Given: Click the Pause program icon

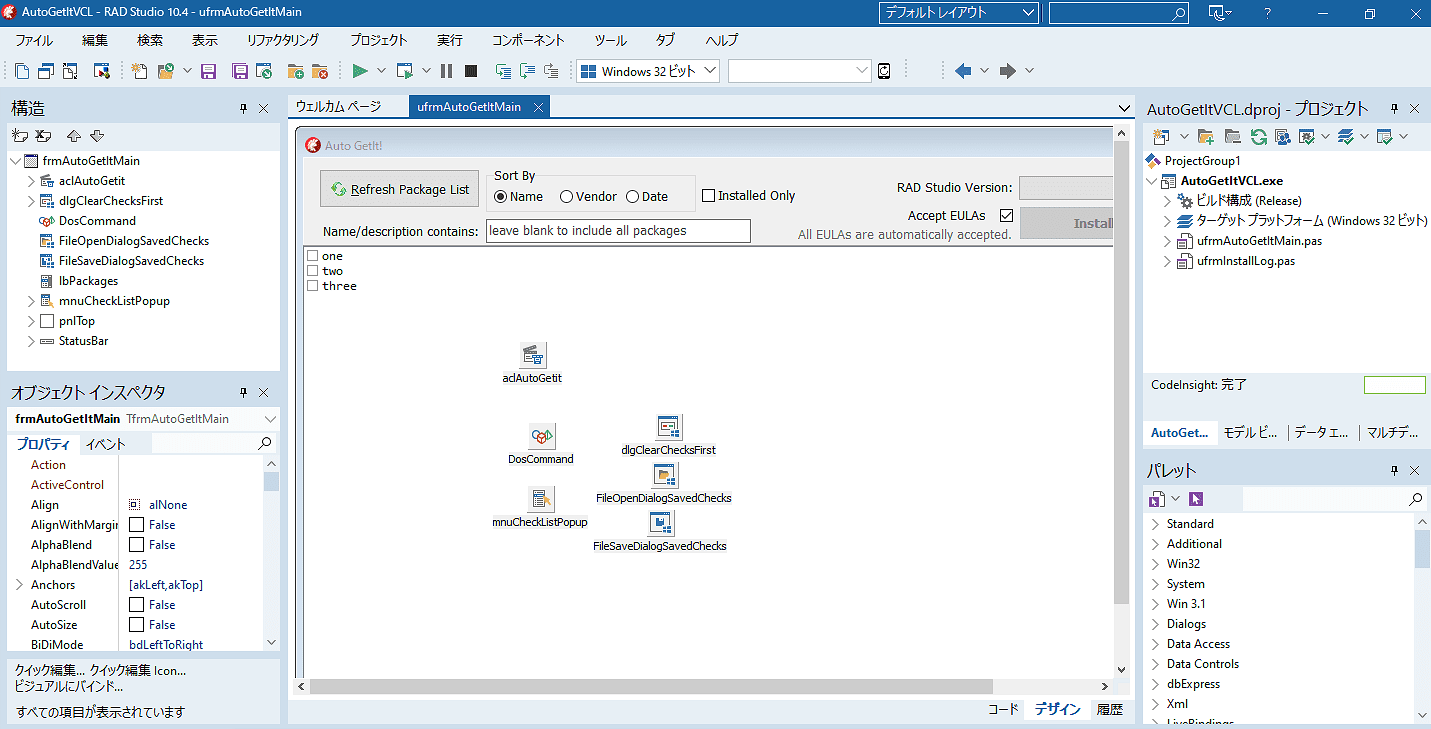Looking at the screenshot, I should pyautogui.click(x=446, y=71).
